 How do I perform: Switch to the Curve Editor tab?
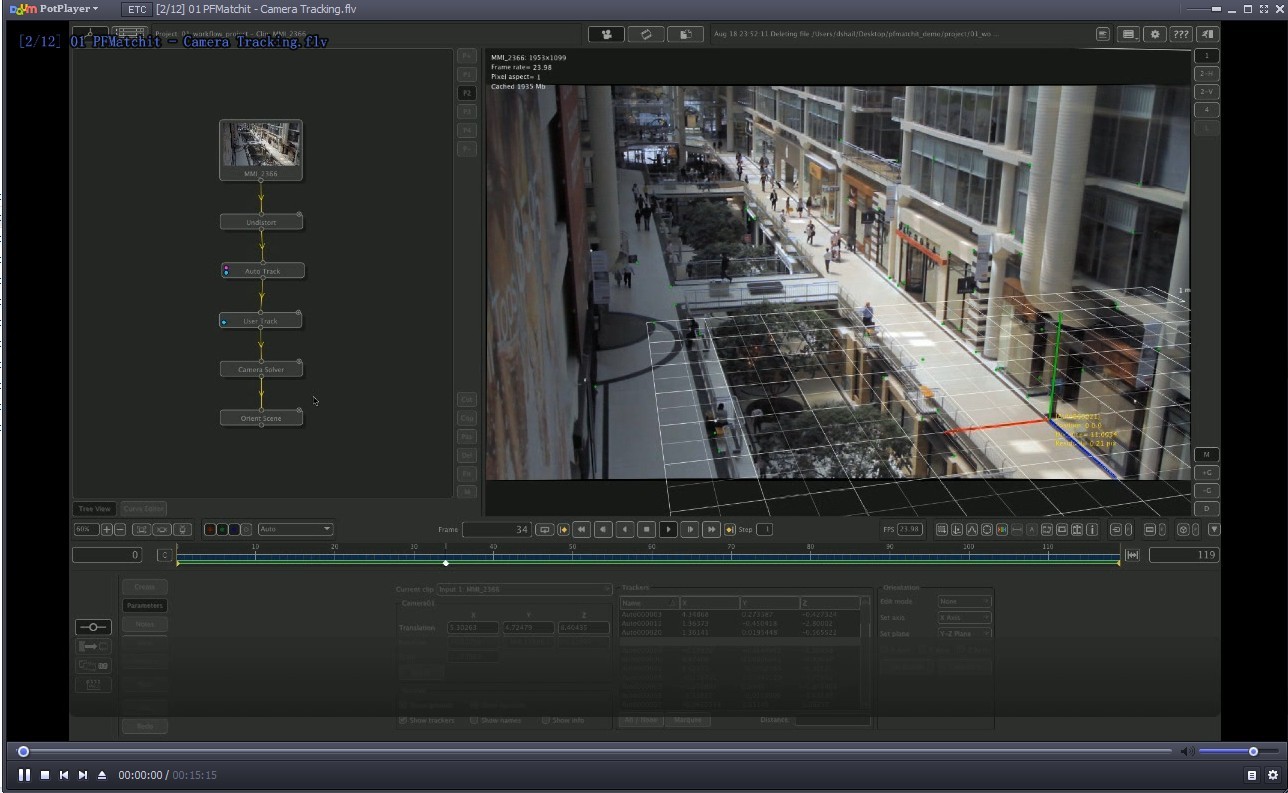pos(143,509)
